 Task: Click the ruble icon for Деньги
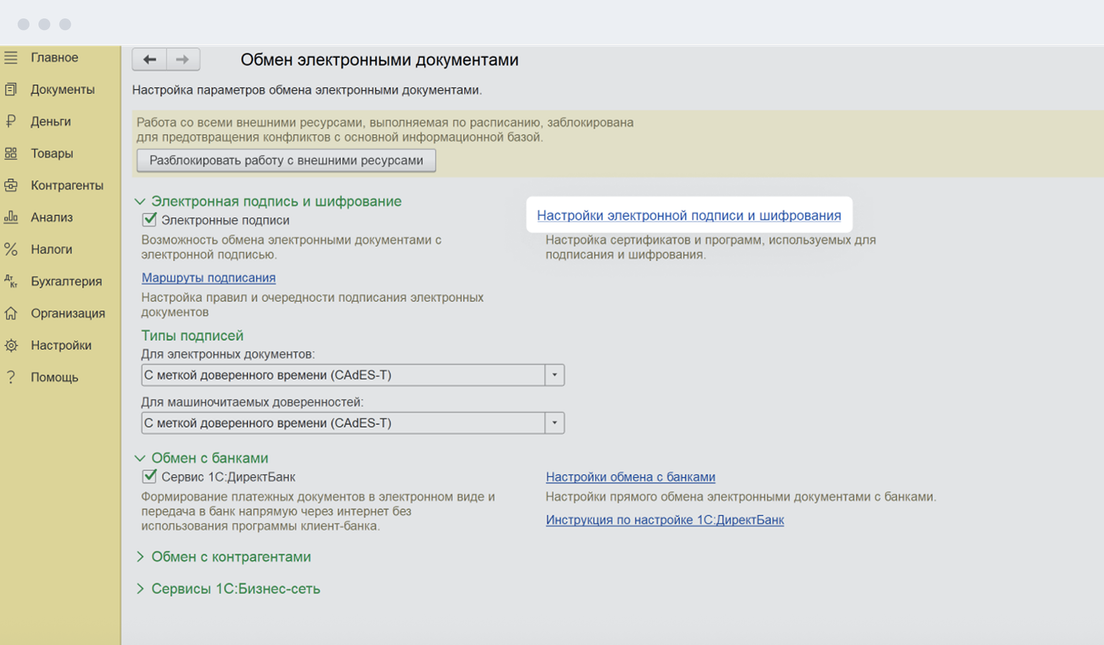11,122
